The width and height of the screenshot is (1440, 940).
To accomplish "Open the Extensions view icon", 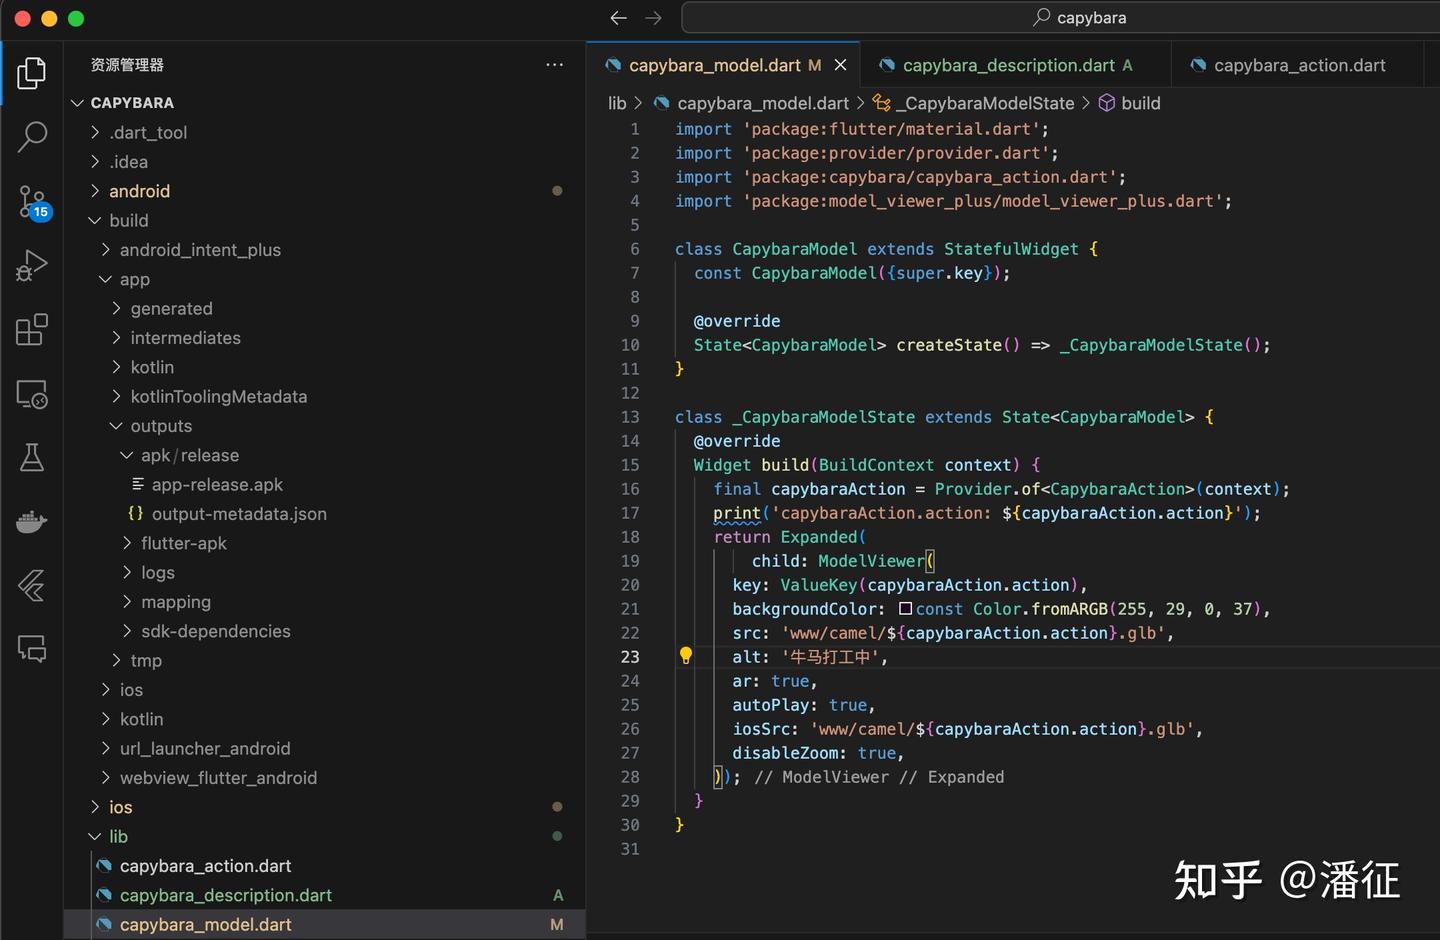I will (32, 330).
